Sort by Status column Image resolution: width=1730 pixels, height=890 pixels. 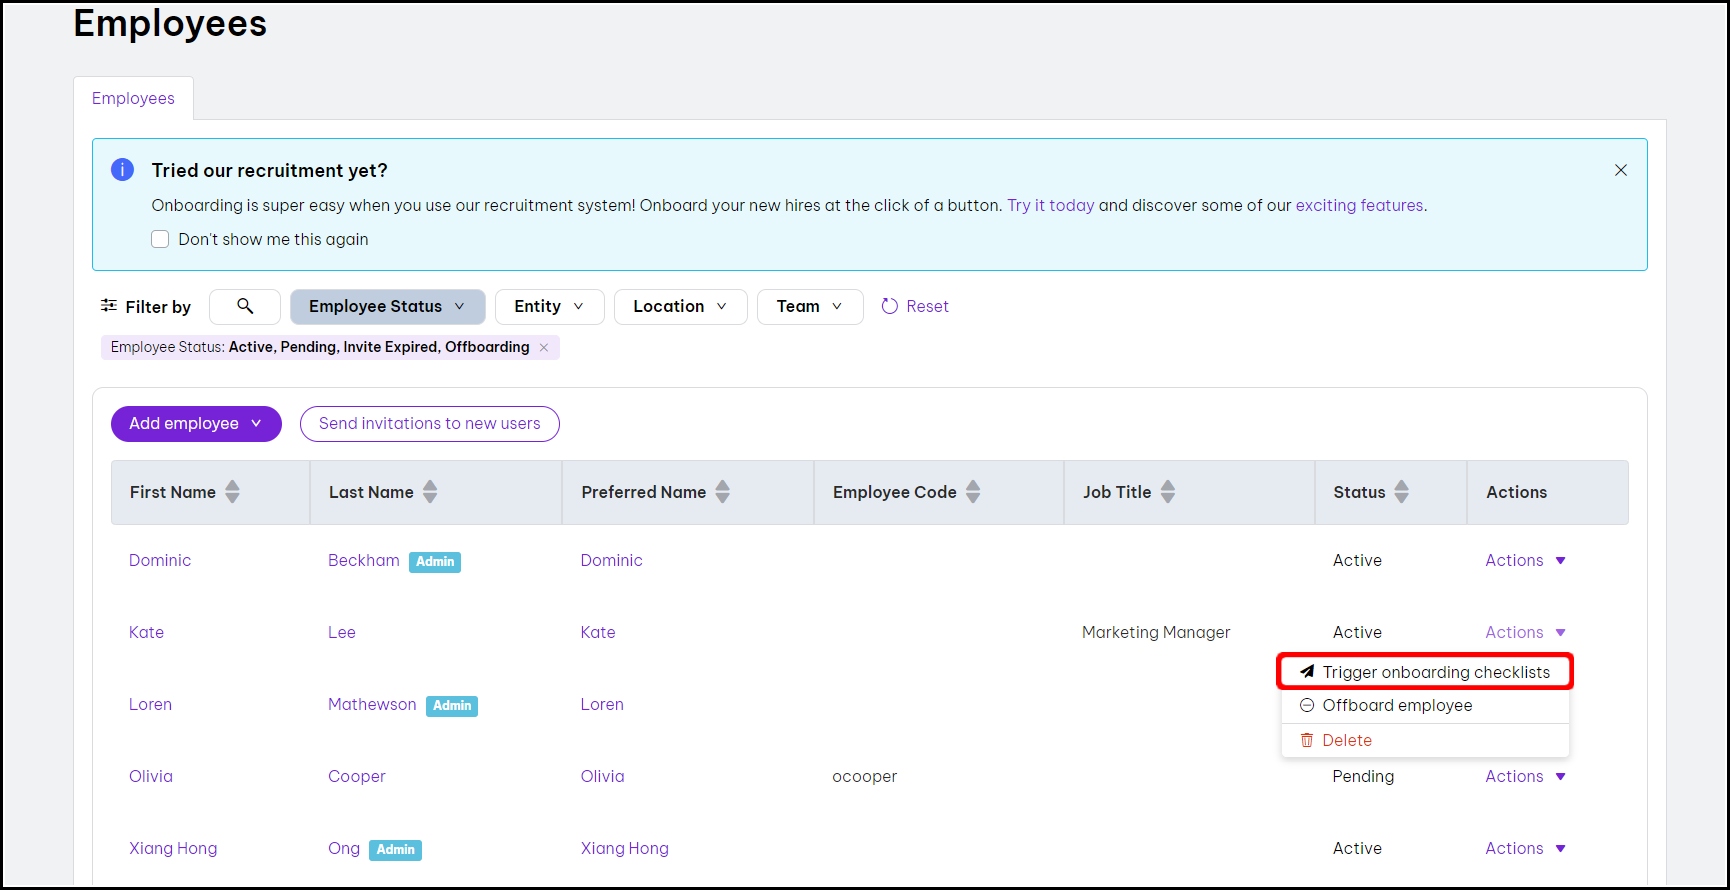1401,492
